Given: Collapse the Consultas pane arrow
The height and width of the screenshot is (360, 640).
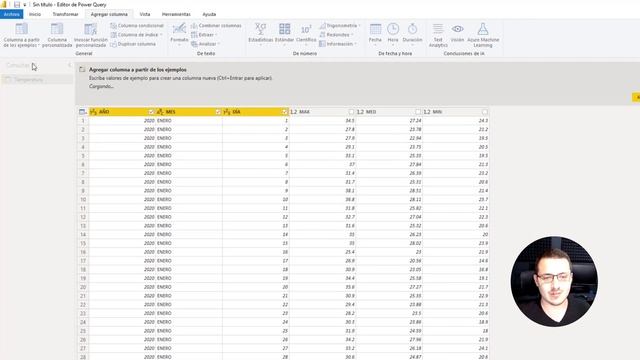Looking at the screenshot, I should click(x=69, y=65).
